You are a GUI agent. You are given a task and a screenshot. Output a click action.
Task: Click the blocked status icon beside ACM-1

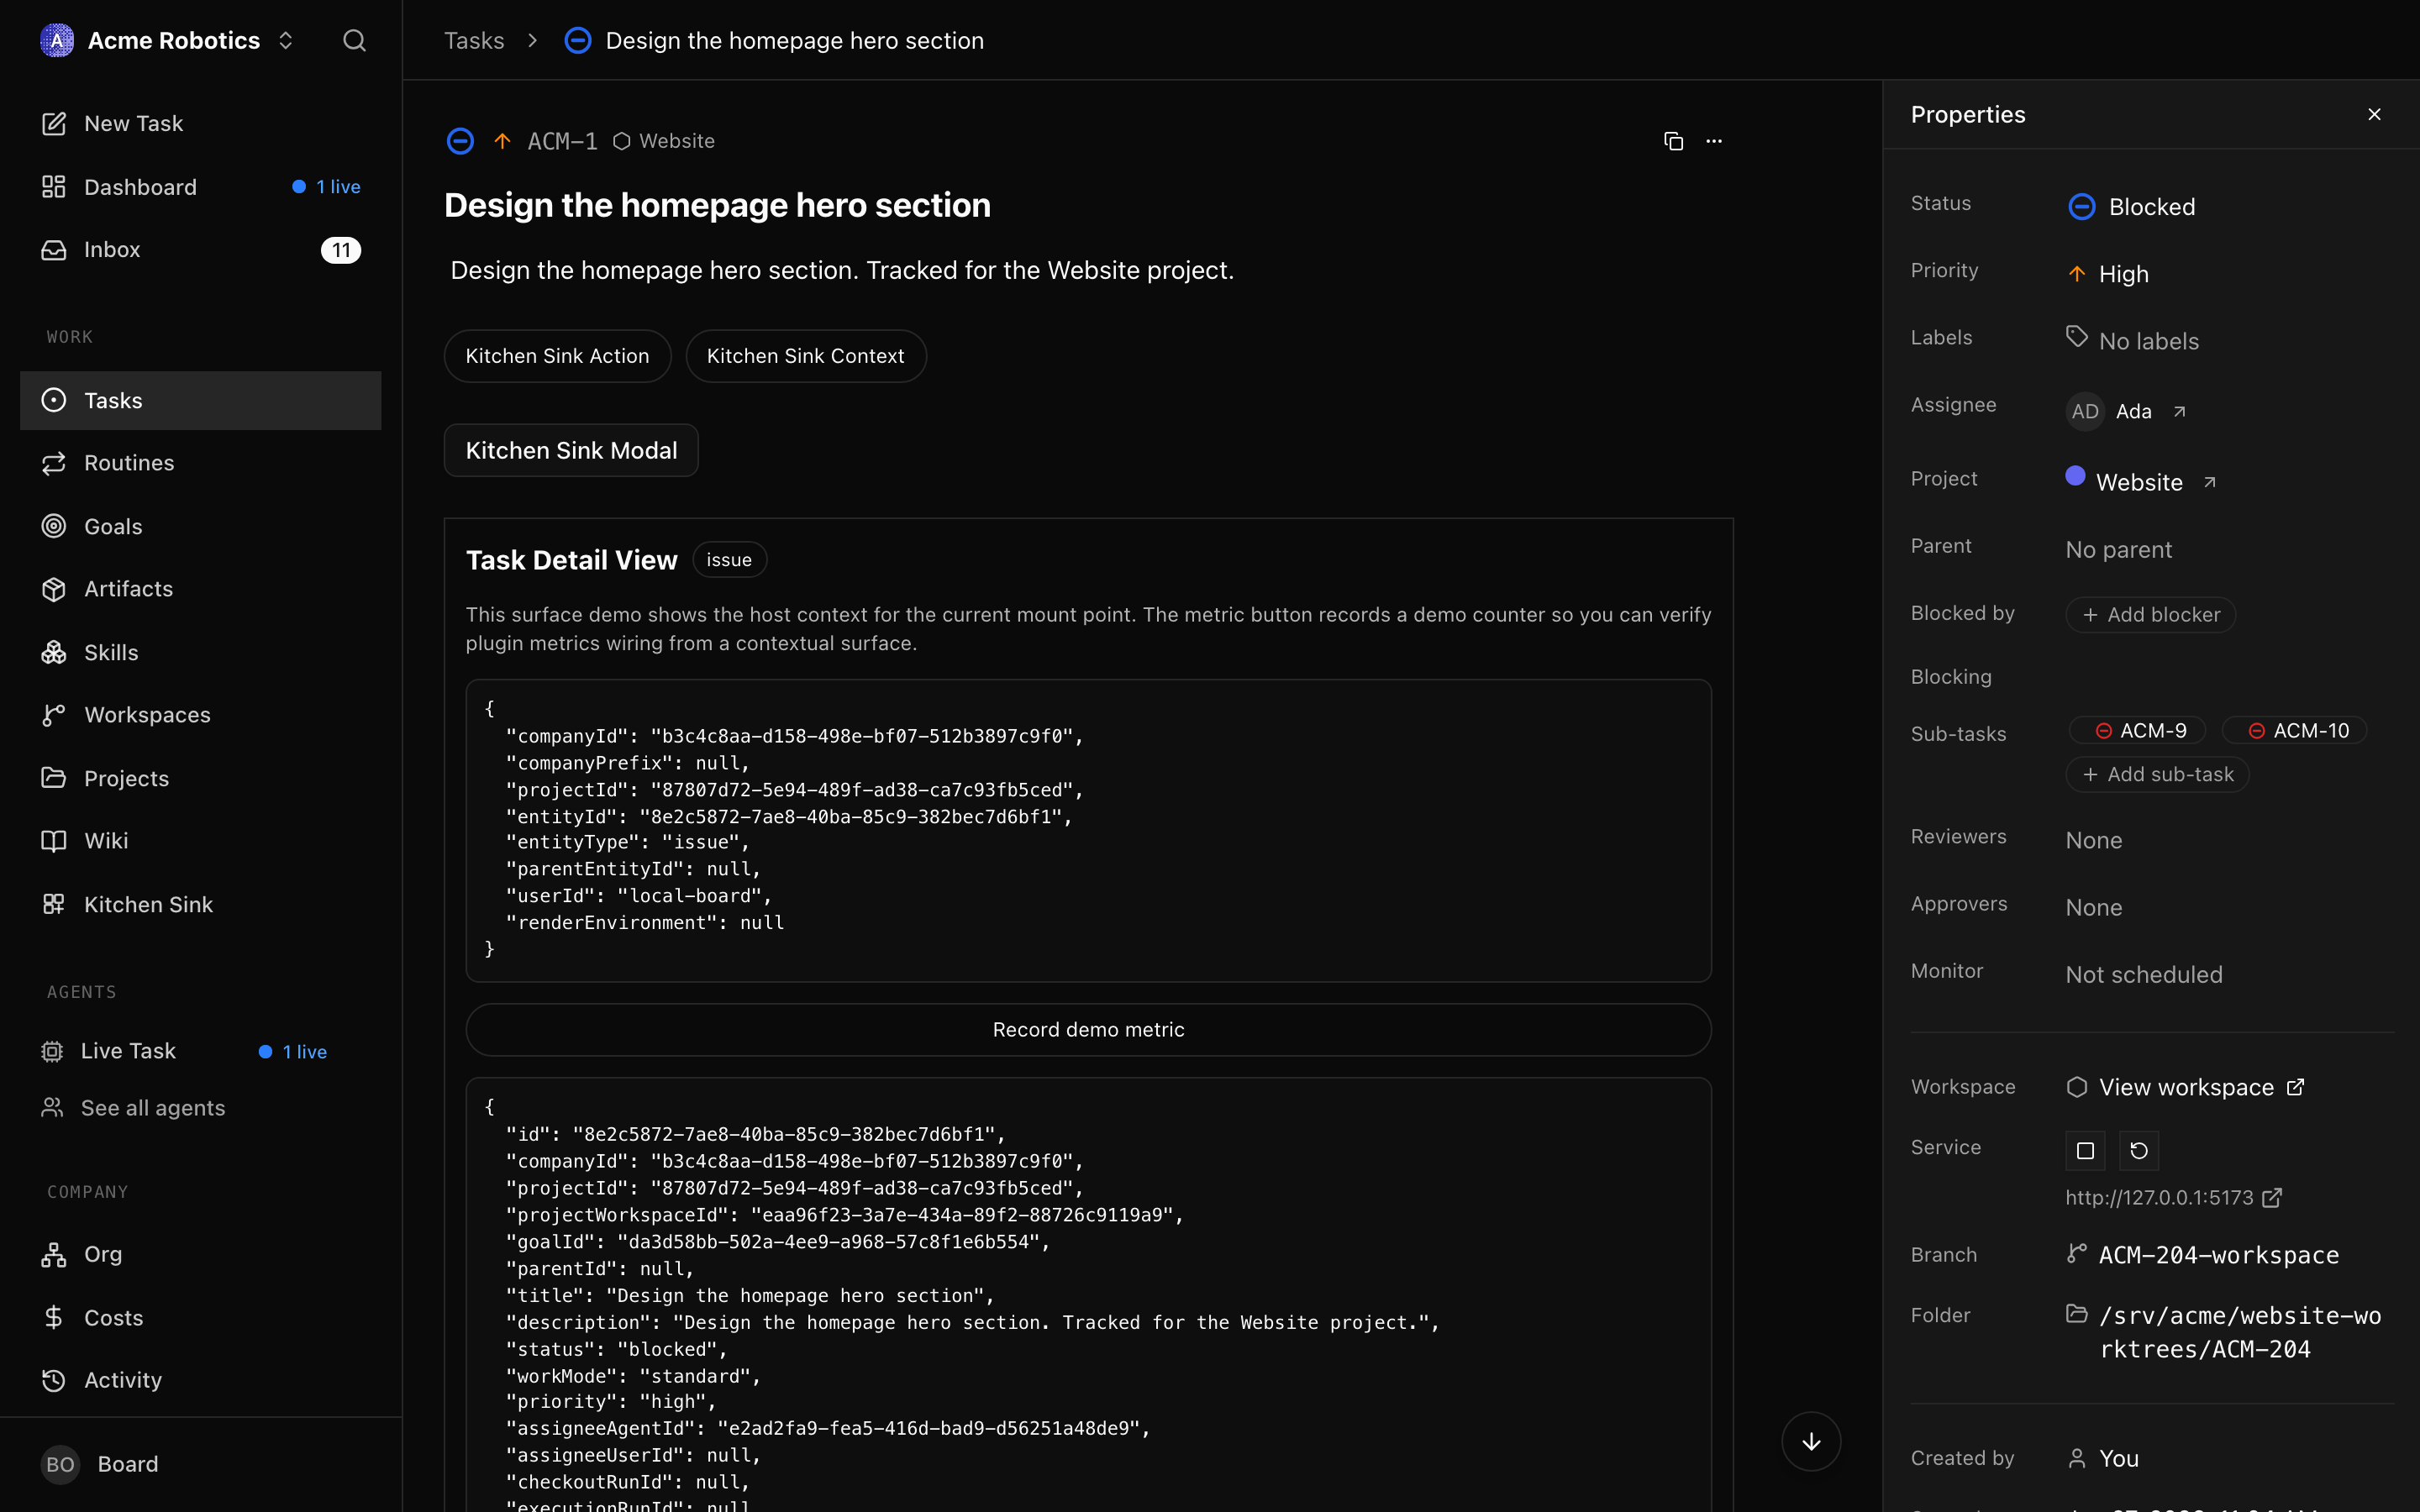(x=460, y=141)
